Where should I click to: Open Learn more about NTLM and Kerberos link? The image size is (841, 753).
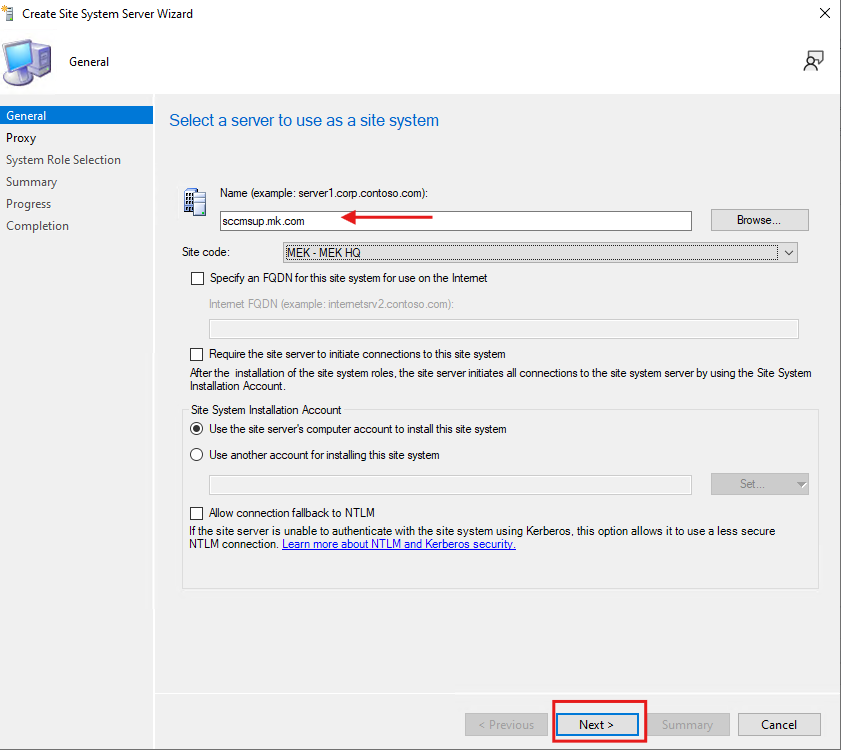point(398,544)
